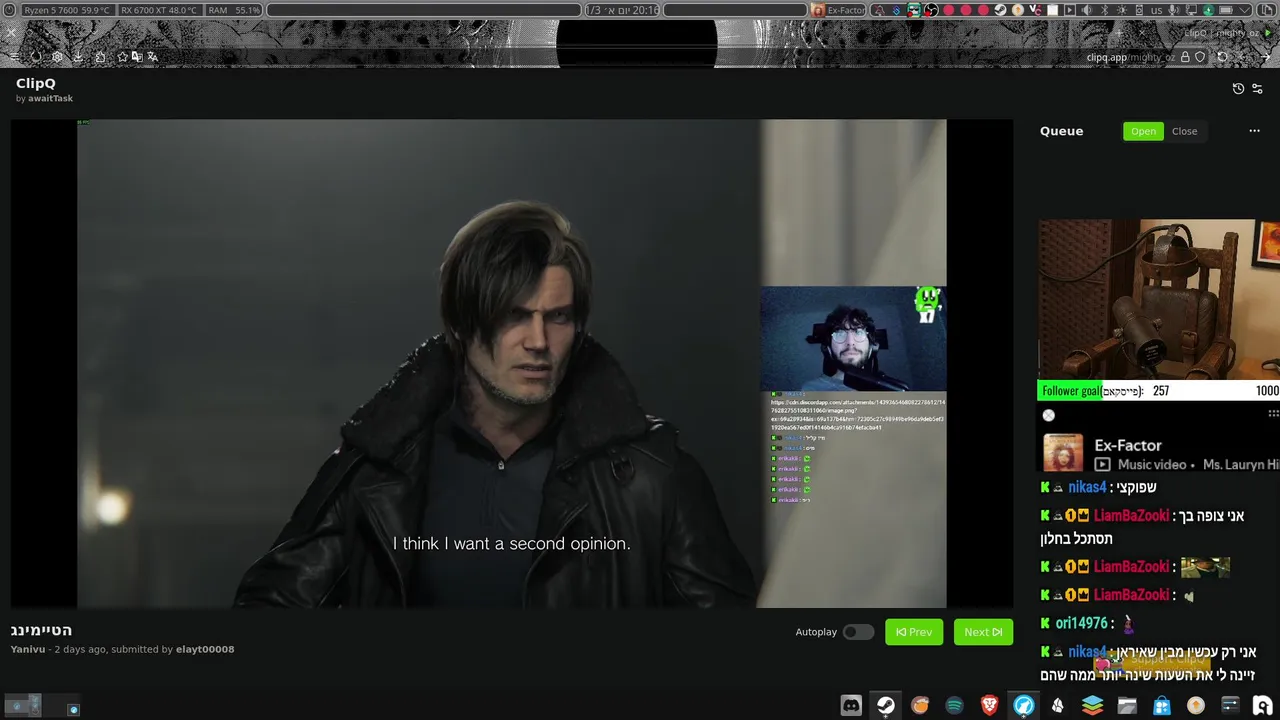Set the queue to Close
This screenshot has height=720, width=1280.
pos(1184,131)
